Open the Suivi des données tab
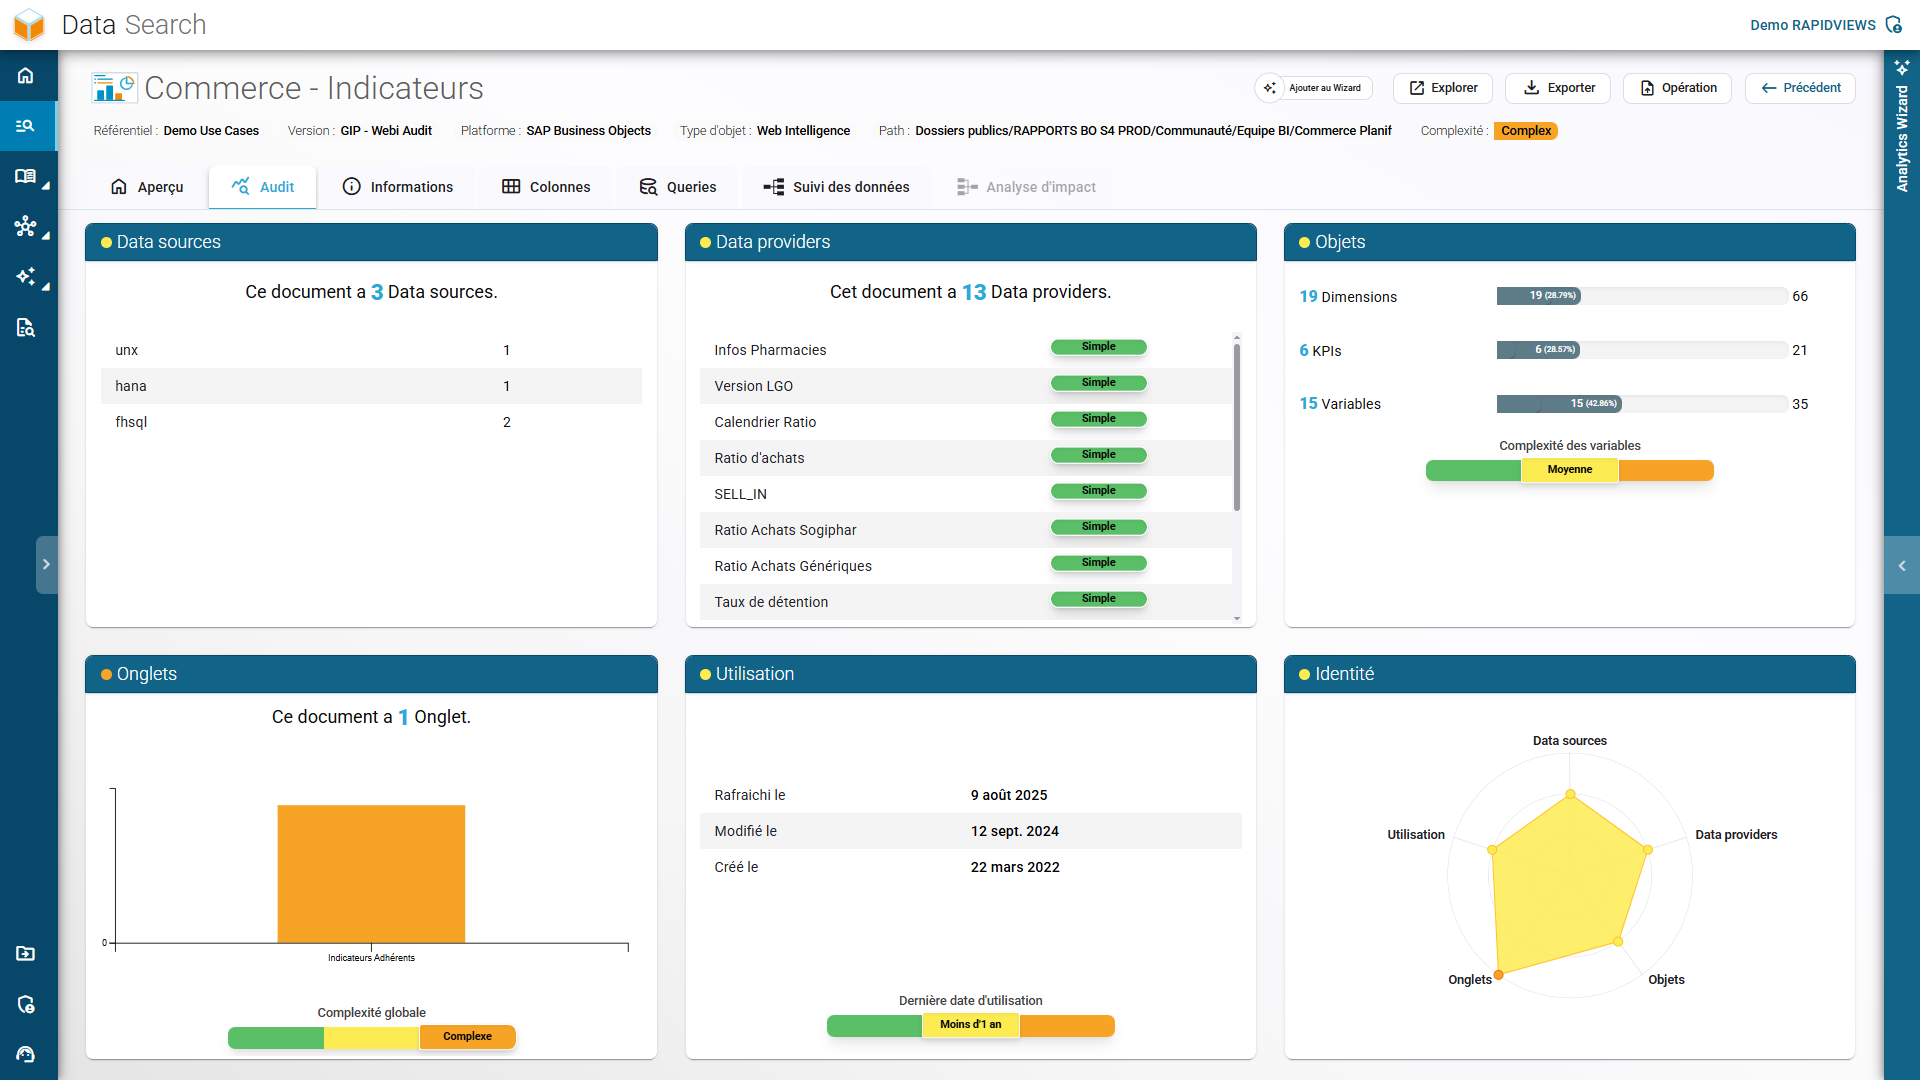This screenshot has width=1920, height=1080. point(836,187)
